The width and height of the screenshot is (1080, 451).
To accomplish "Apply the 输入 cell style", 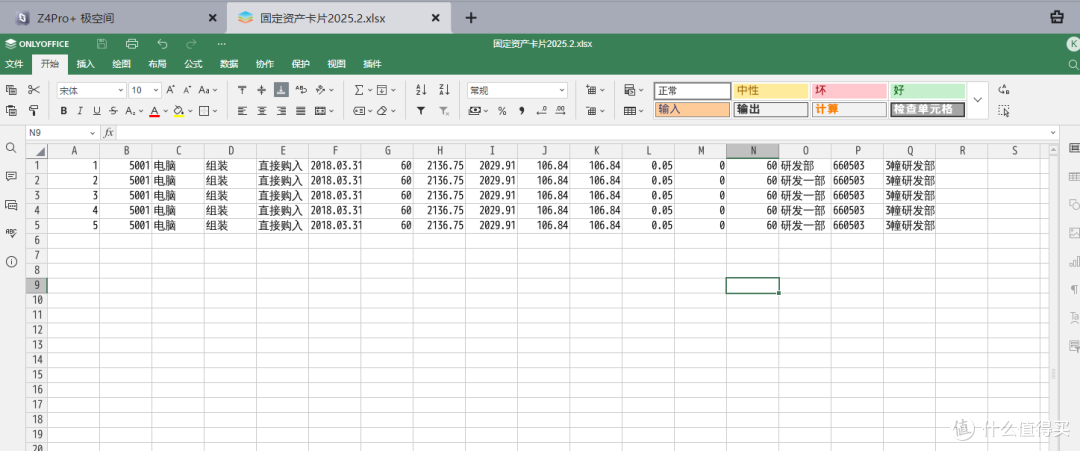I will tap(692, 109).
